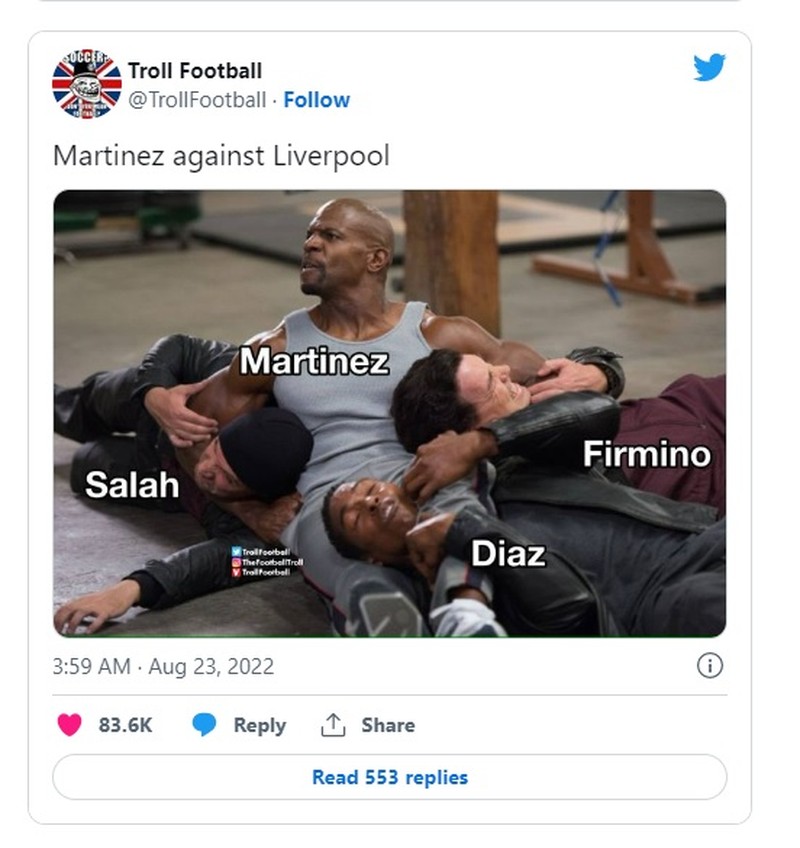Open tweet info via the circled-i icon
This screenshot has height=848, width=800.
tap(709, 665)
